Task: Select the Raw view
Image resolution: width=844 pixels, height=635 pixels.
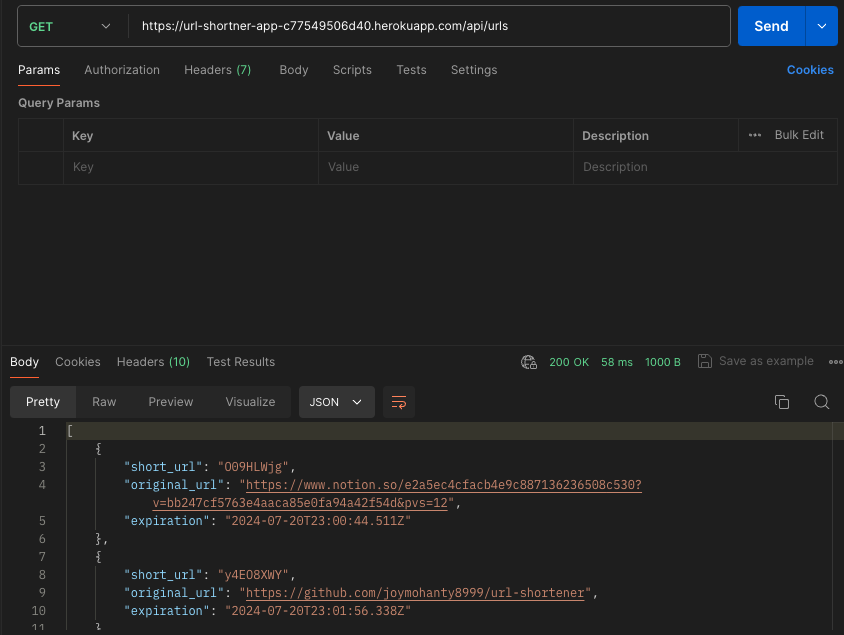Action: pyautogui.click(x=104, y=402)
